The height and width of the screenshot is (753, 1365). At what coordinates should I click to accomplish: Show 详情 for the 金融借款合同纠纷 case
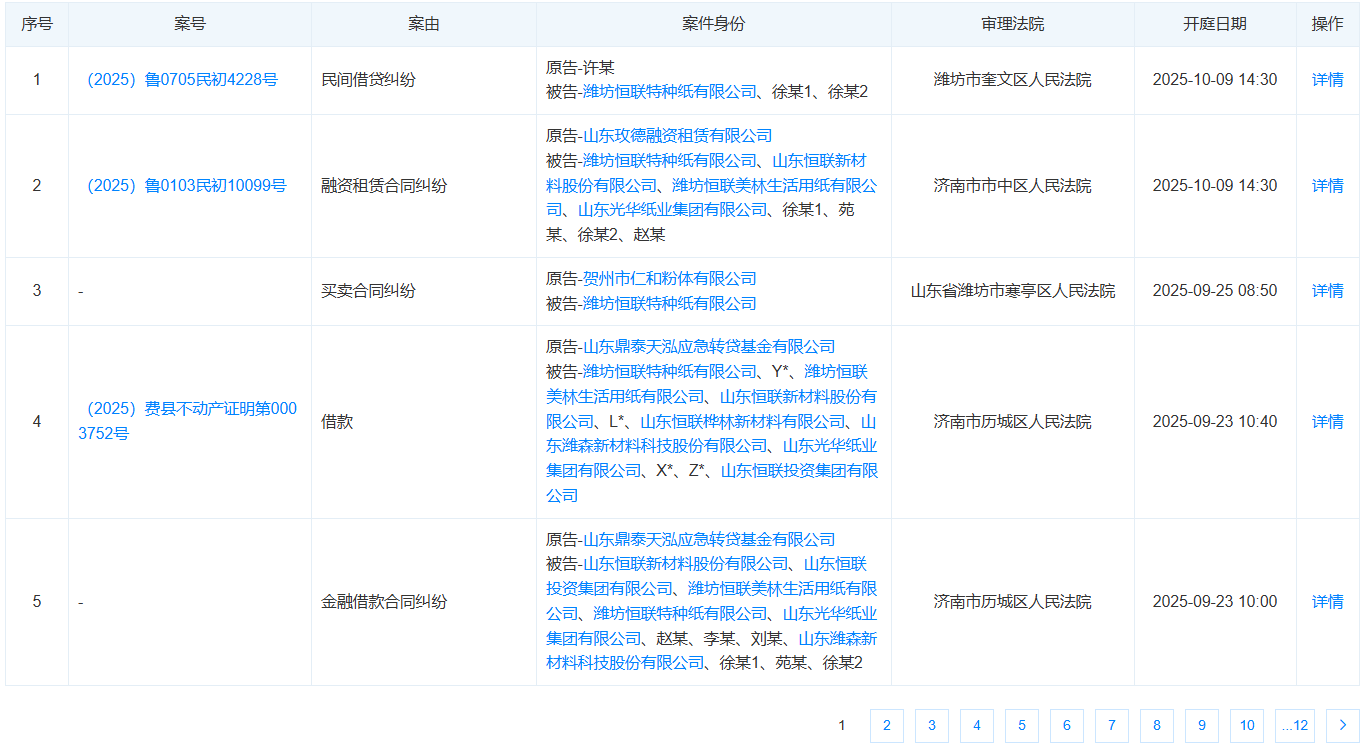coord(1327,602)
